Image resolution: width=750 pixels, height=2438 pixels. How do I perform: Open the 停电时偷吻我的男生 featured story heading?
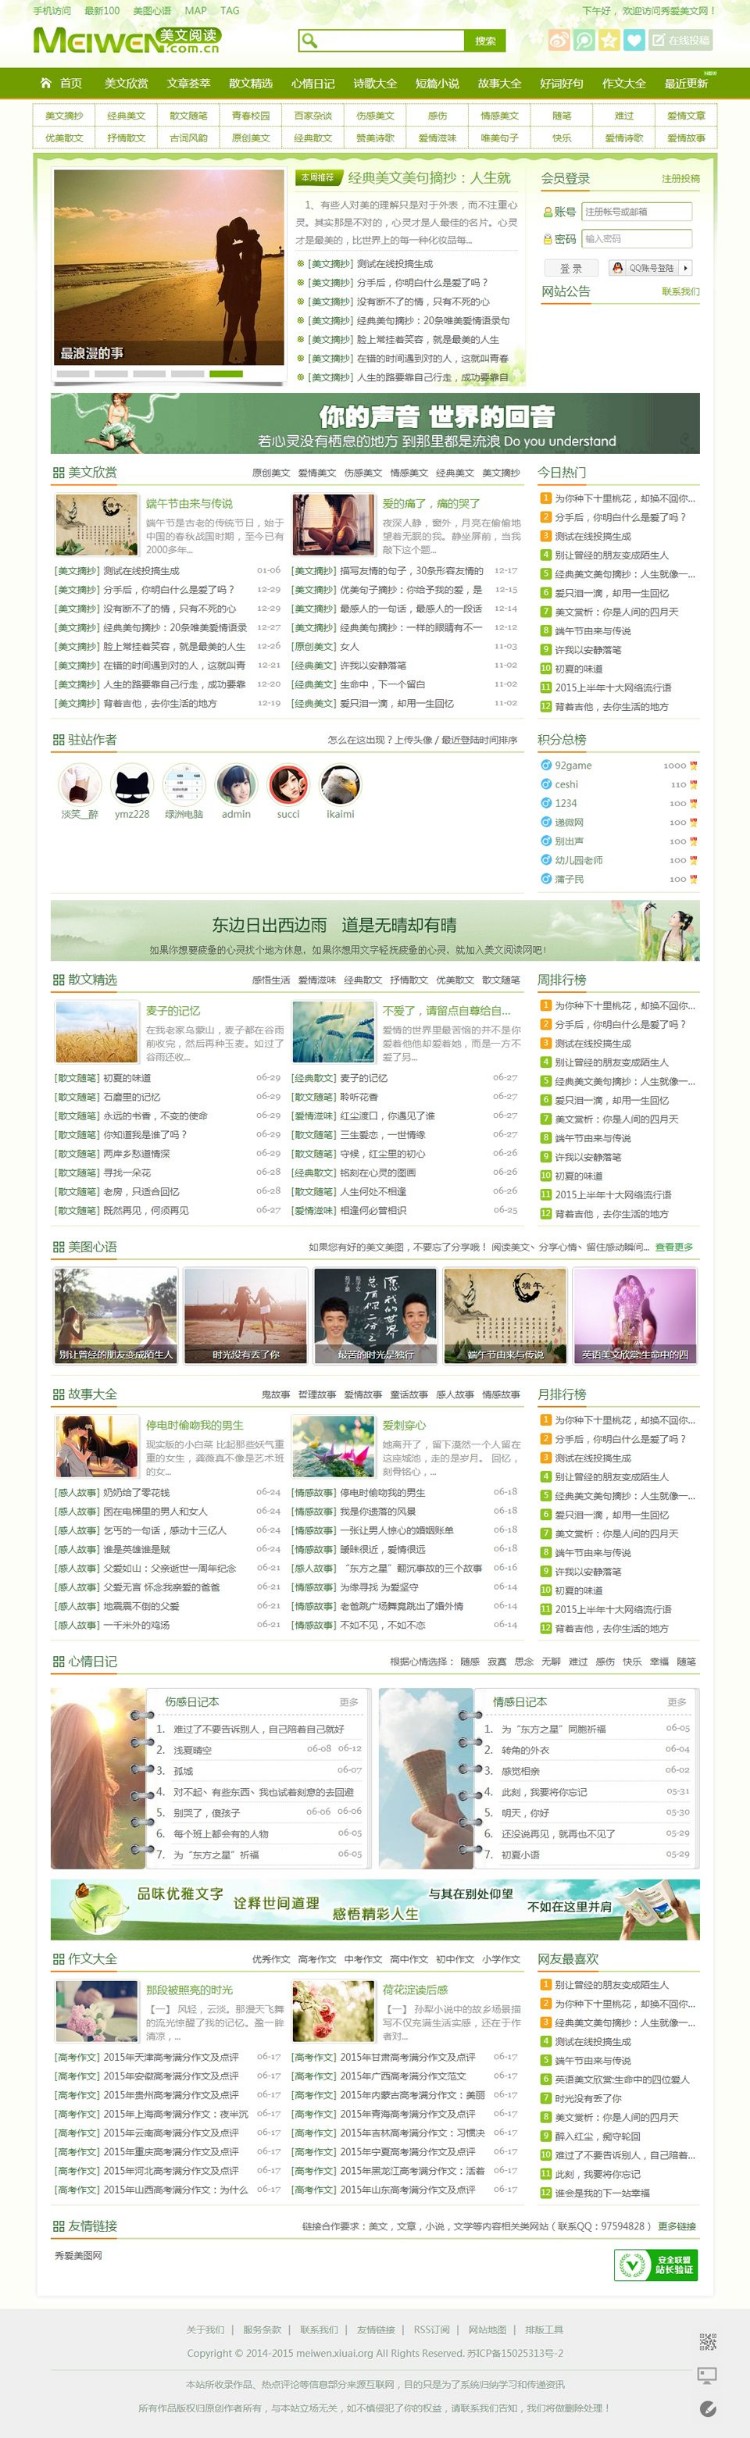[x=195, y=1424]
